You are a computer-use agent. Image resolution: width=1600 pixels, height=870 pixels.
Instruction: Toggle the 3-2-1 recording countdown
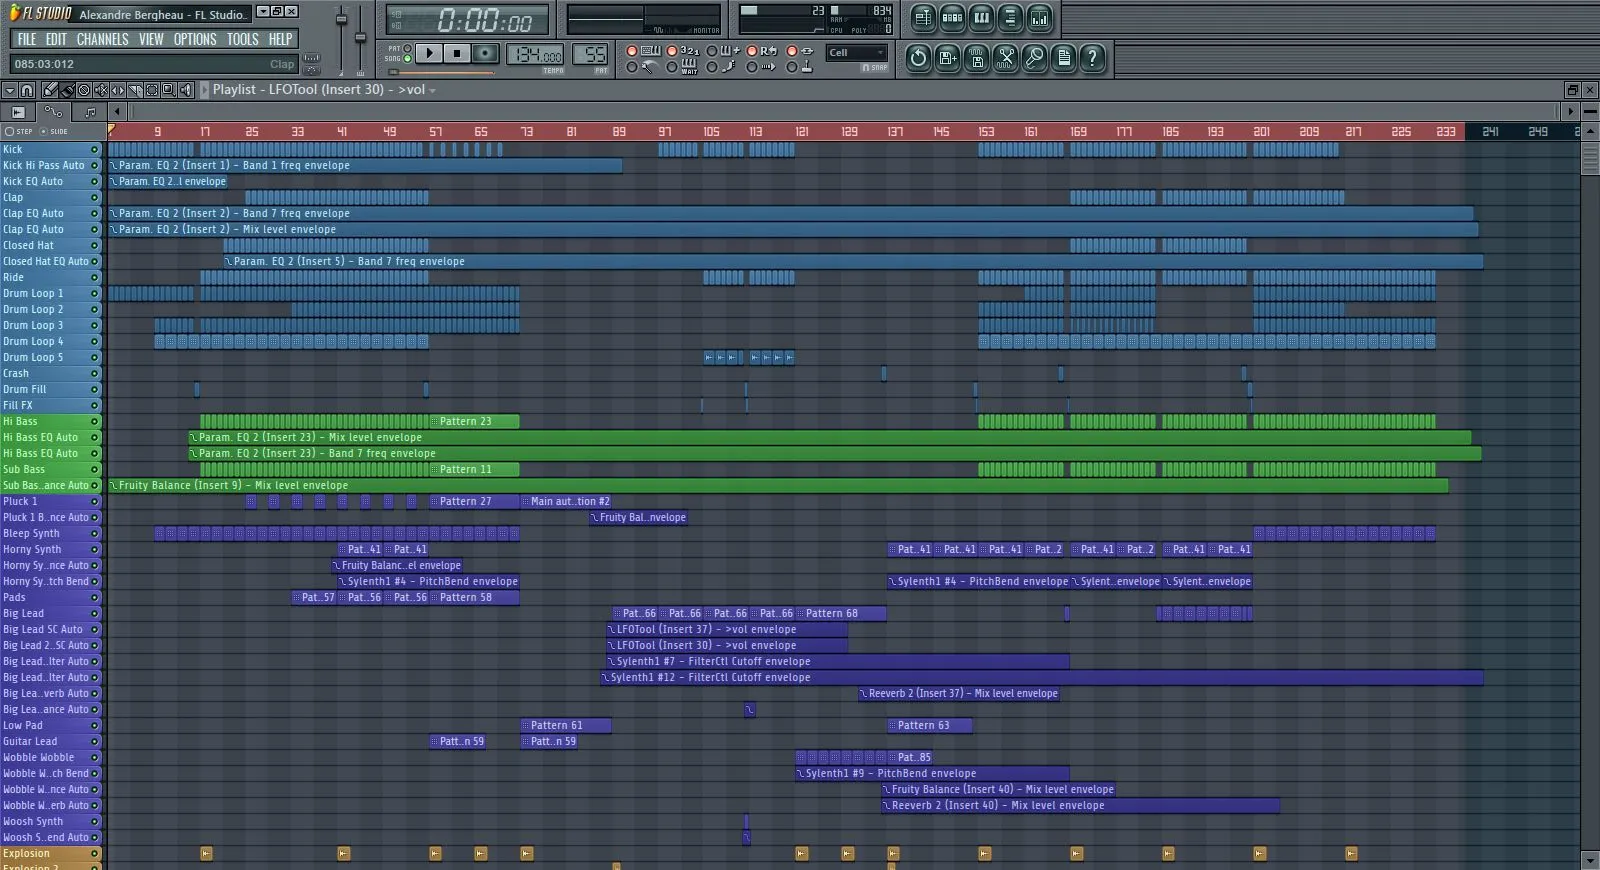click(672, 51)
